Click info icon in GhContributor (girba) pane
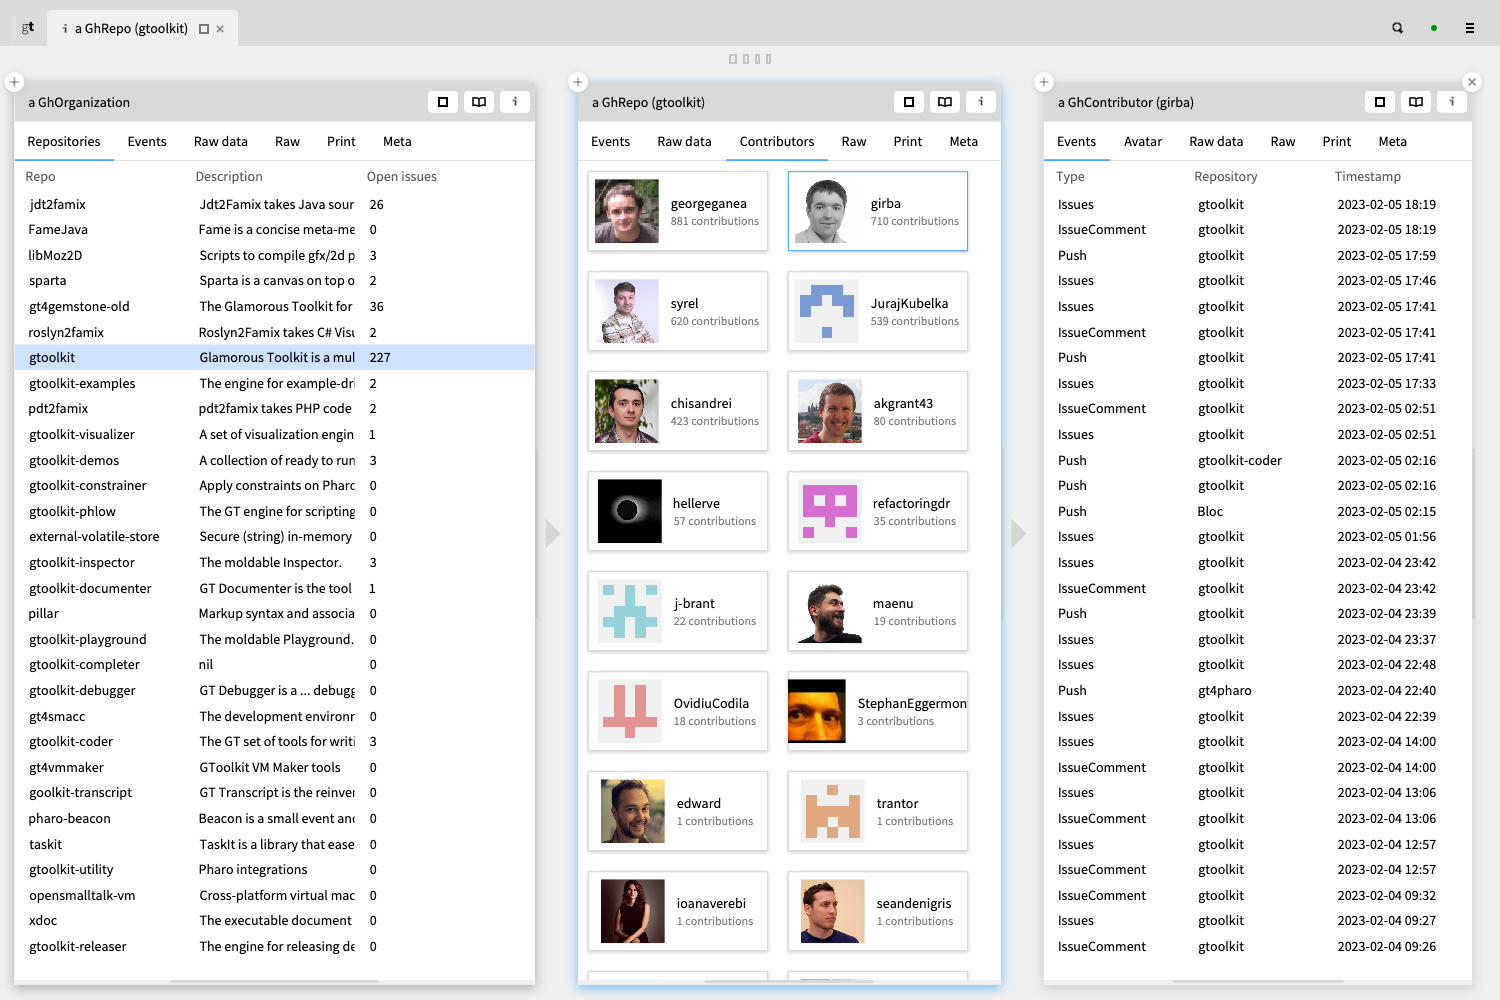This screenshot has width=1500, height=1000. [x=1451, y=102]
